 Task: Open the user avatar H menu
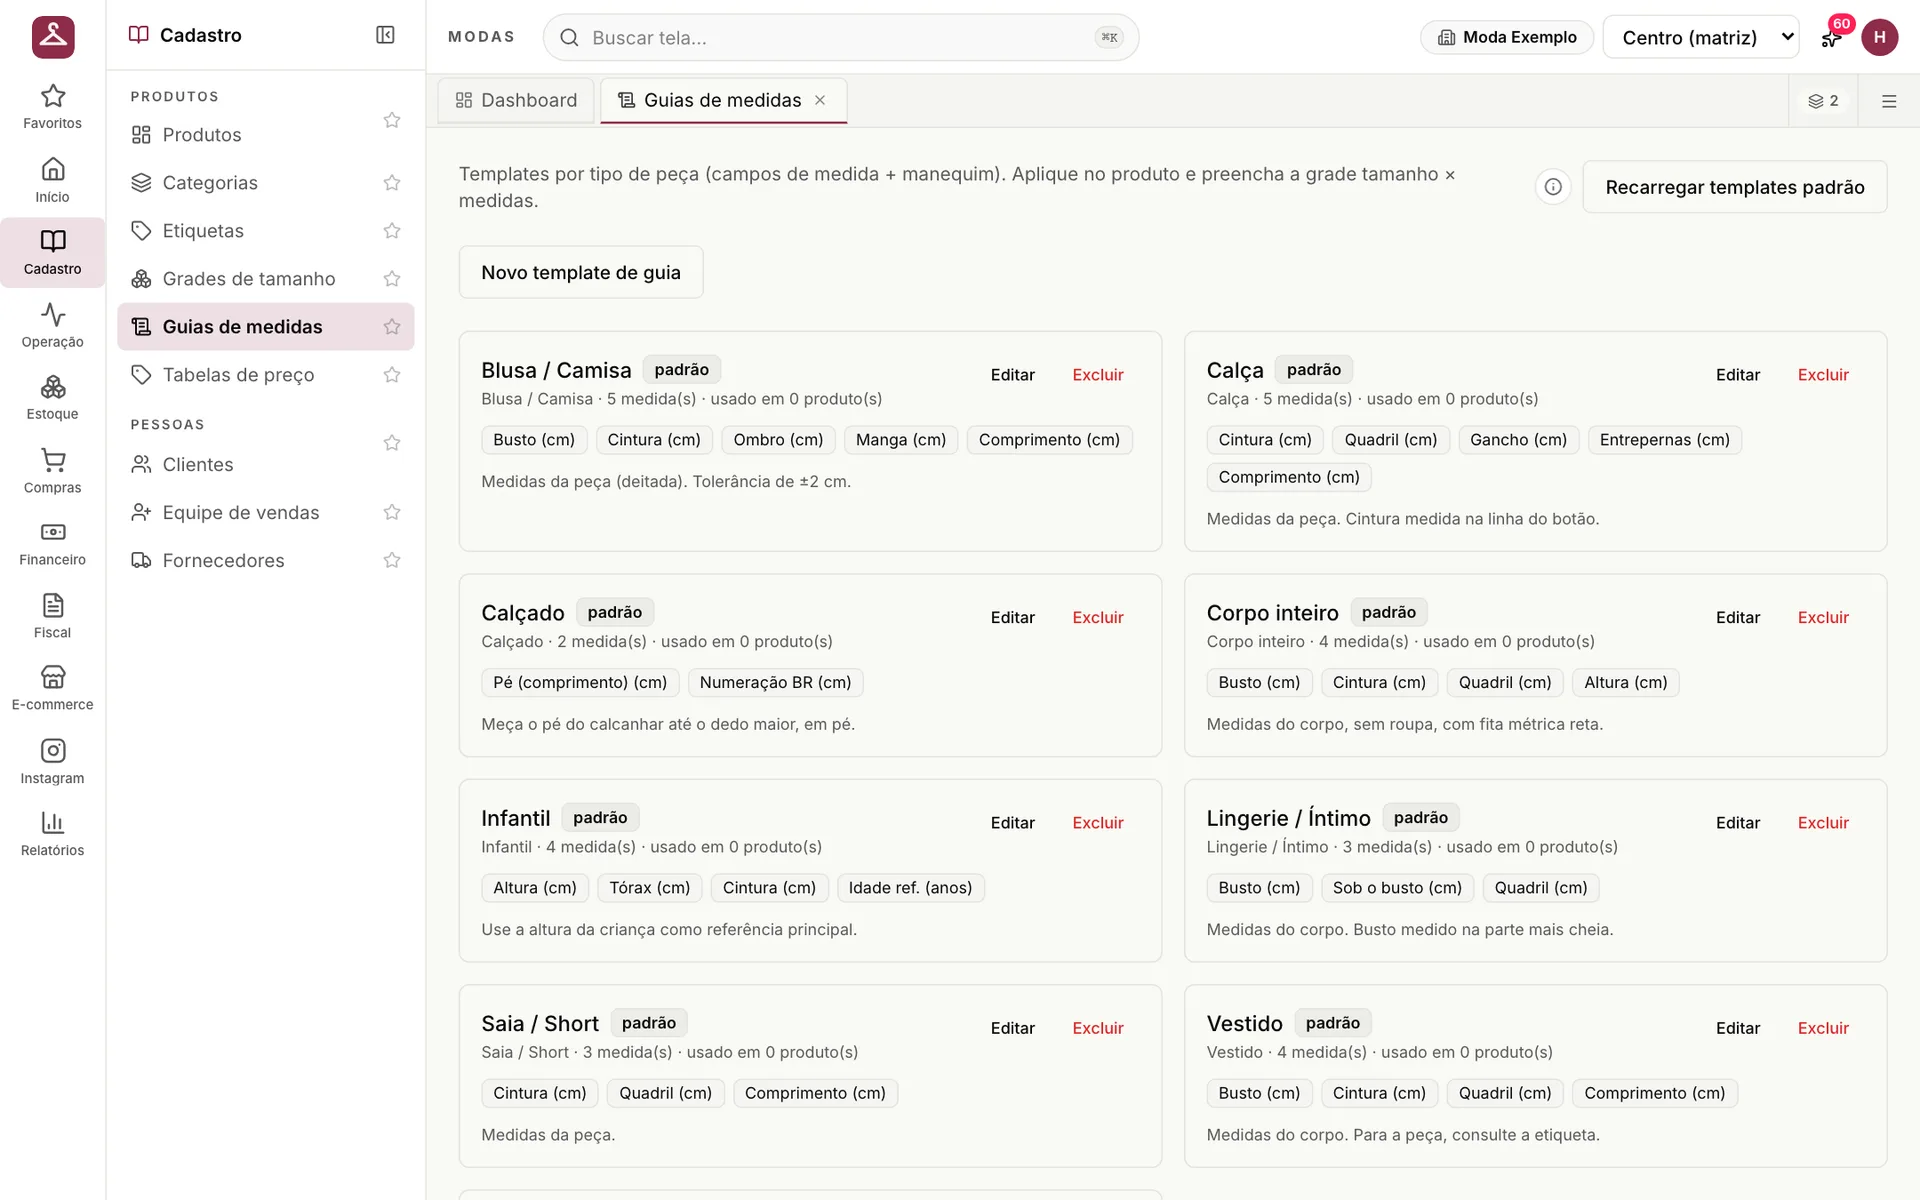point(1879,37)
